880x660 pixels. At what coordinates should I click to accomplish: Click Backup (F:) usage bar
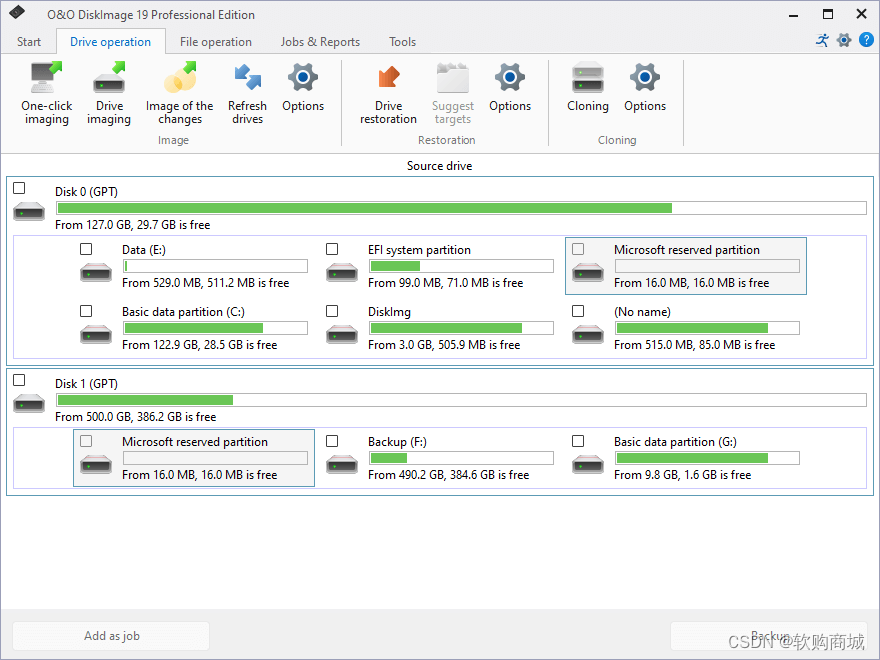pos(461,458)
